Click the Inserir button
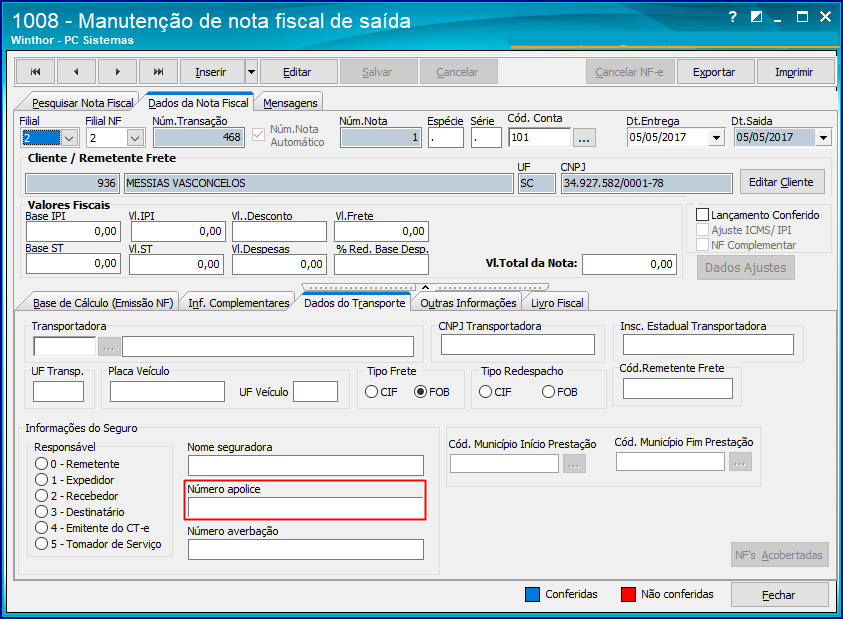843x619 pixels. pos(211,72)
